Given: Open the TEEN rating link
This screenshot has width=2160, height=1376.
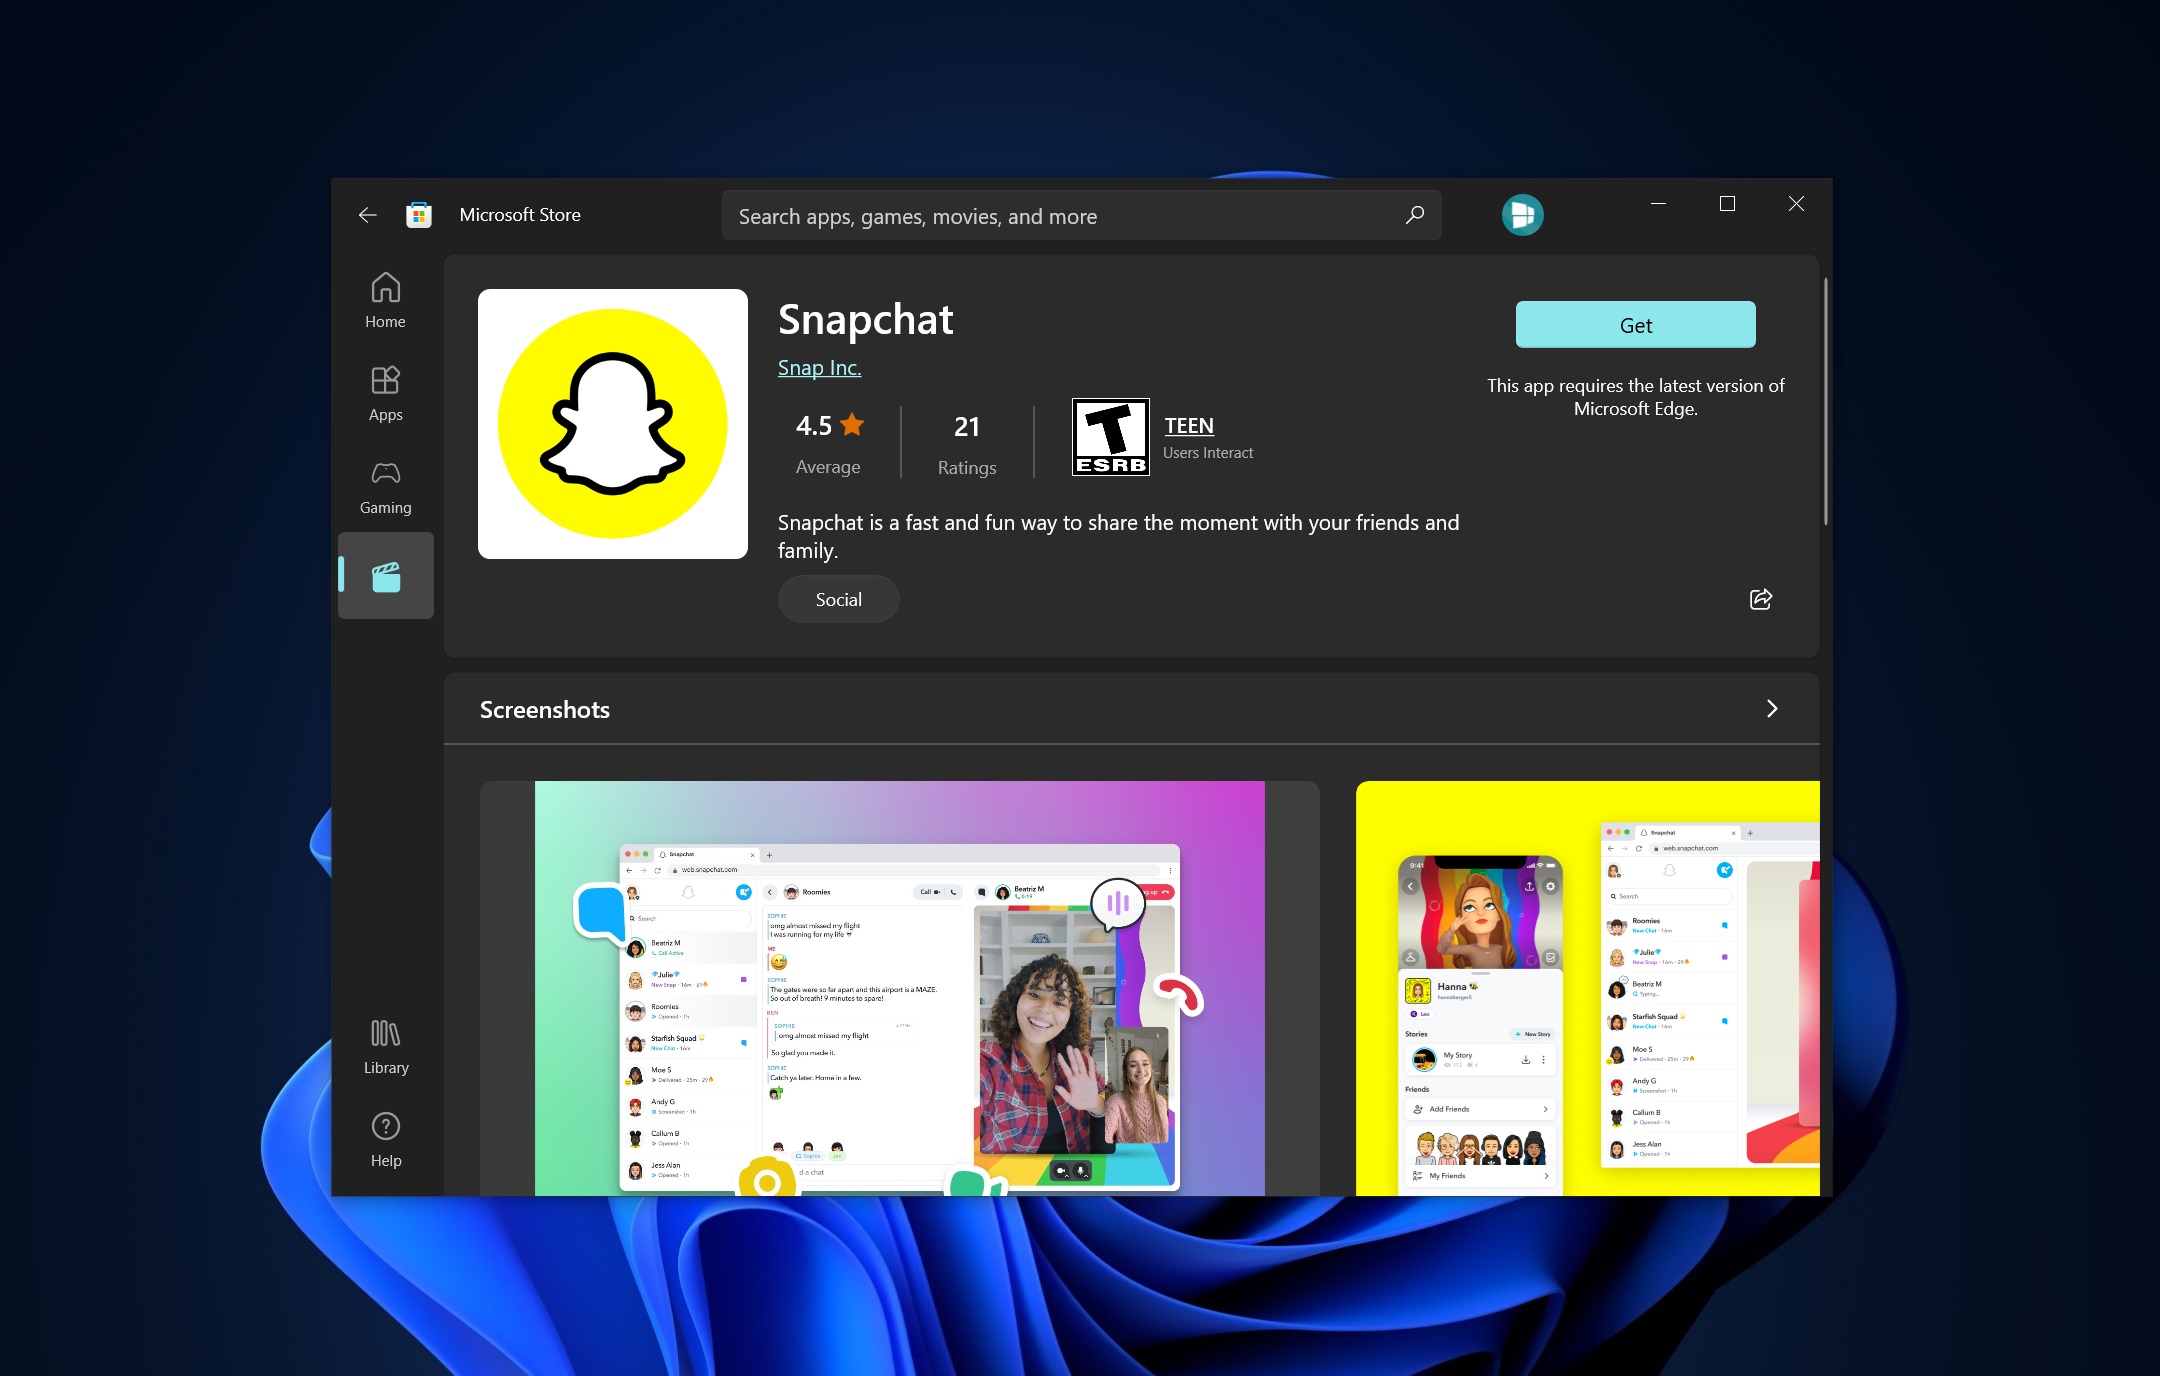Looking at the screenshot, I should click(1189, 426).
